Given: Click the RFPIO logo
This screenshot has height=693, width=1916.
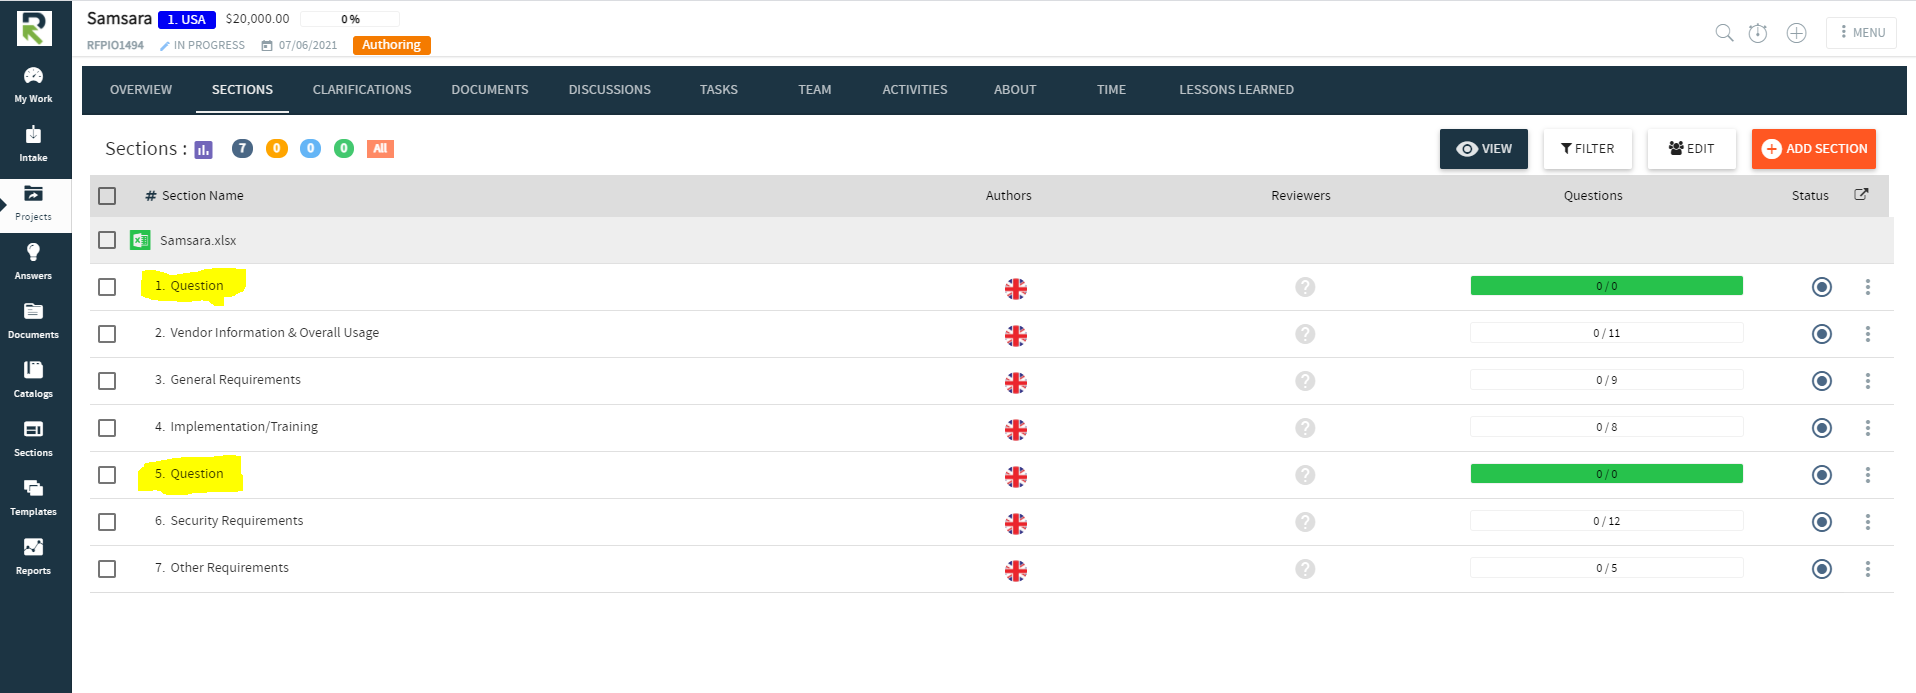Looking at the screenshot, I should click(x=34, y=28).
